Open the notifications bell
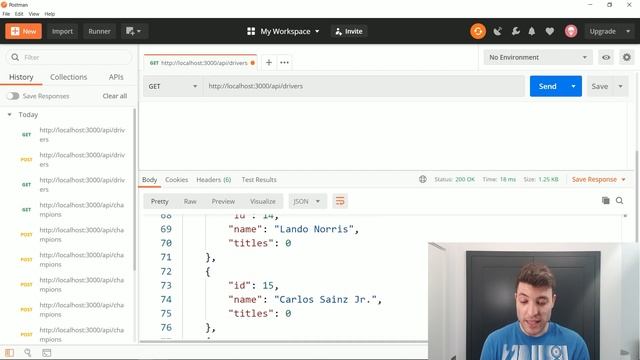This screenshot has width=640, height=360. [x=532, y=31]
